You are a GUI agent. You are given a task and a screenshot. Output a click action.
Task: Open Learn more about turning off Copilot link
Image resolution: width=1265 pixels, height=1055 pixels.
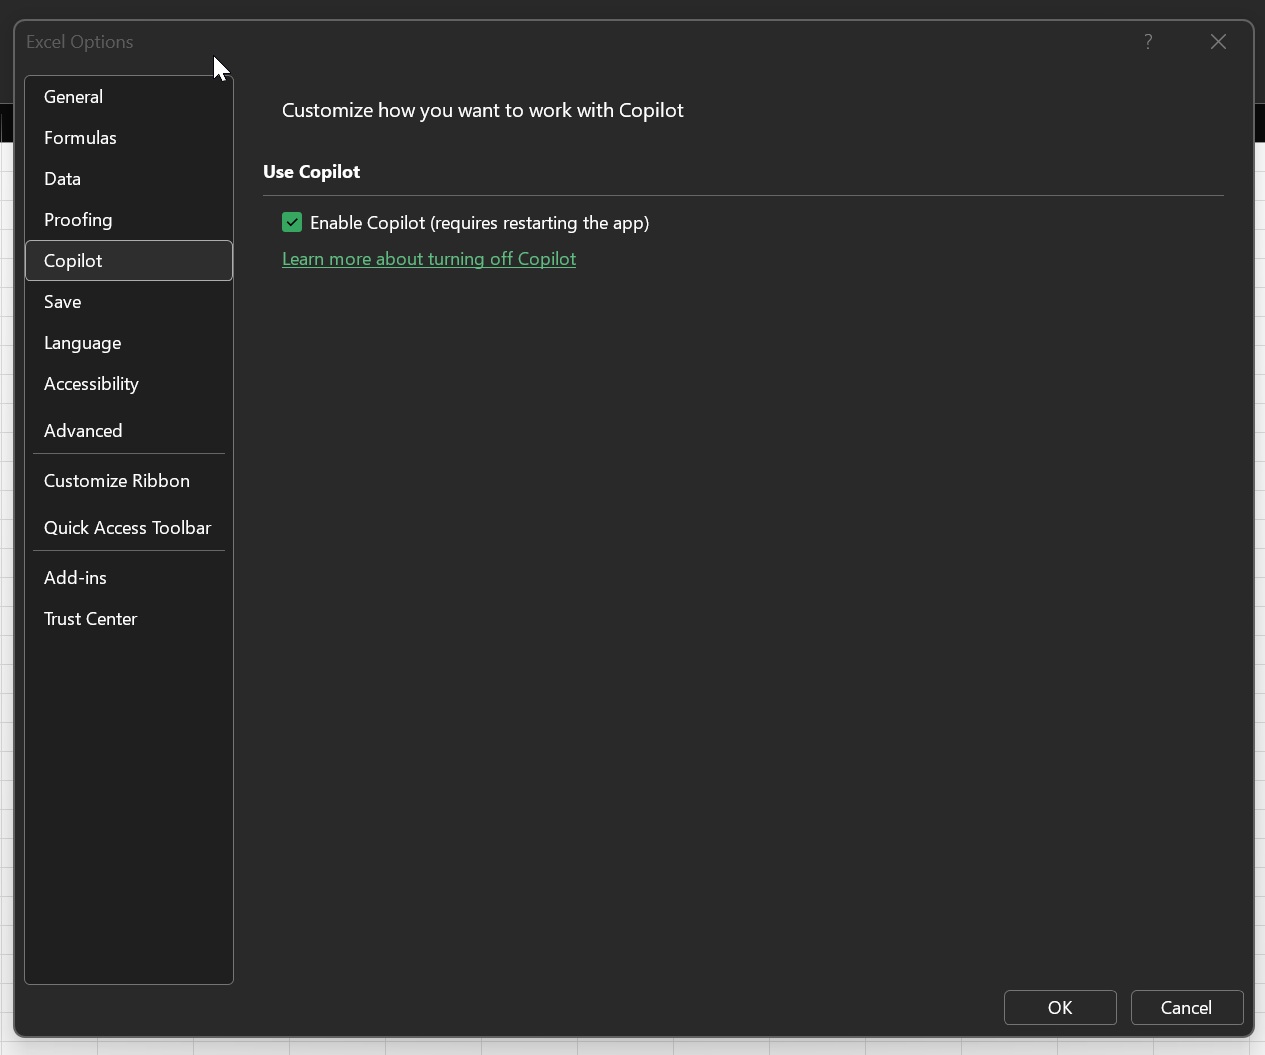pos(429,259)
